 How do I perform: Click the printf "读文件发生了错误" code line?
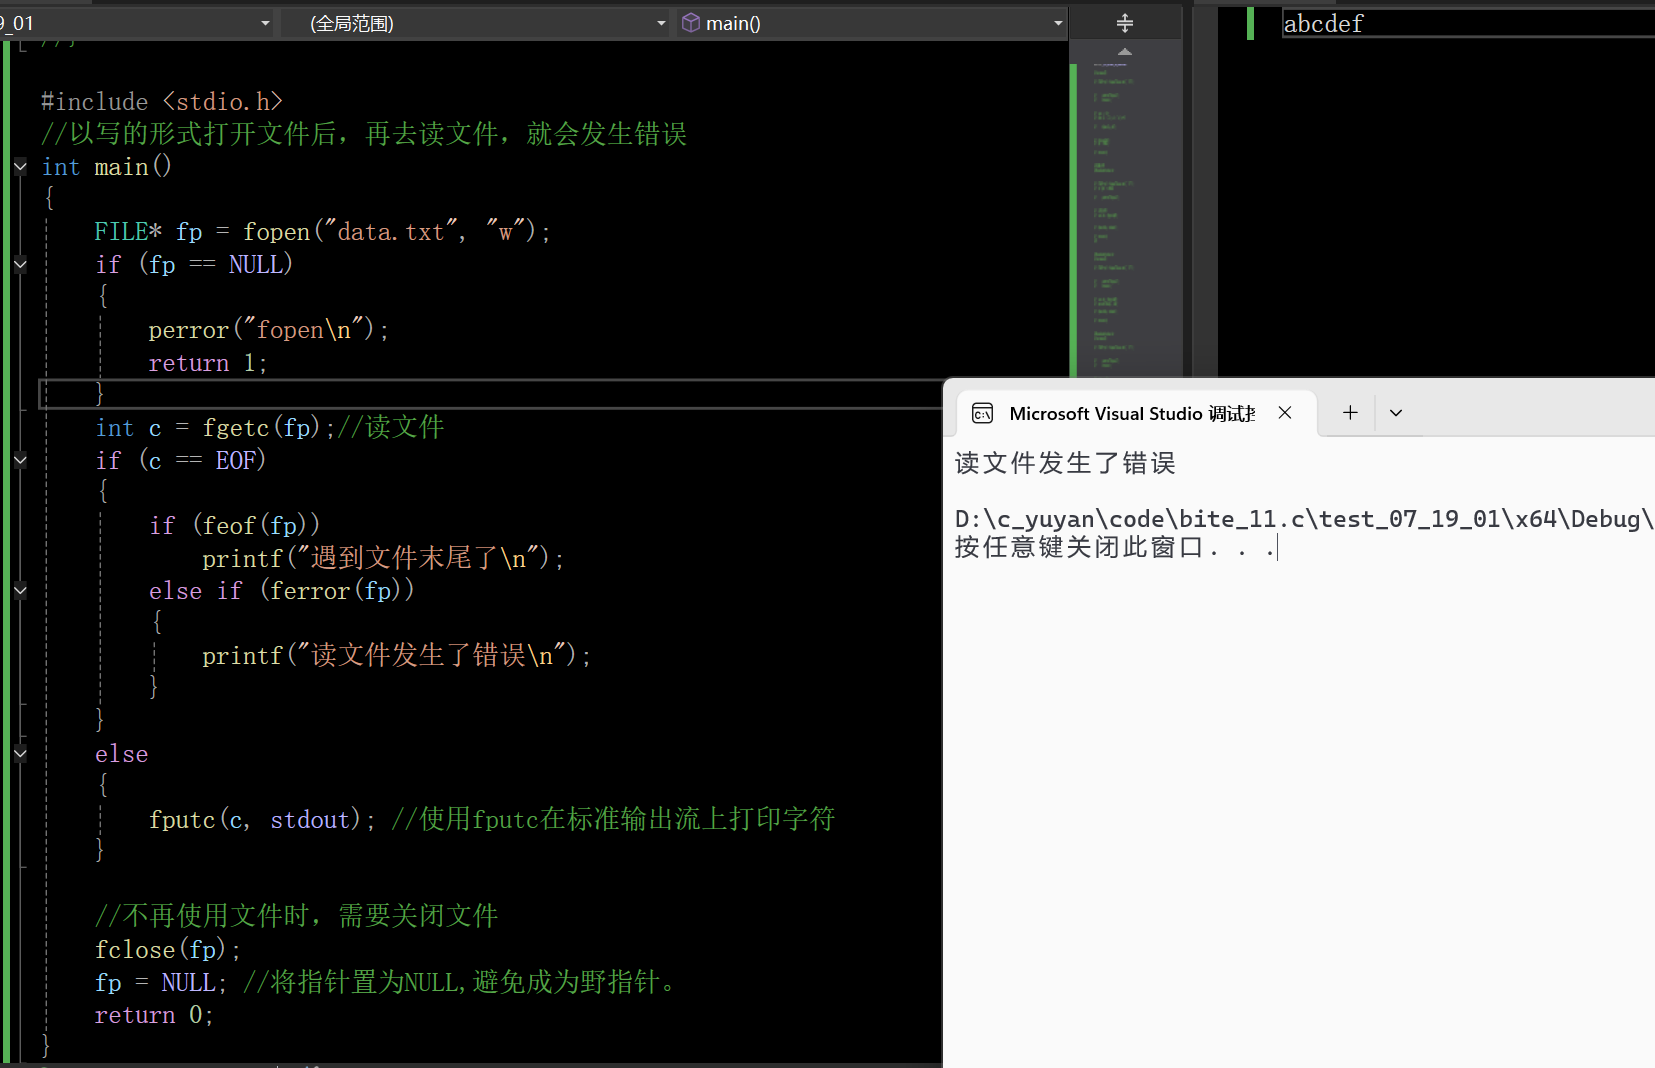pyautogui.click(x=396, y=656)
